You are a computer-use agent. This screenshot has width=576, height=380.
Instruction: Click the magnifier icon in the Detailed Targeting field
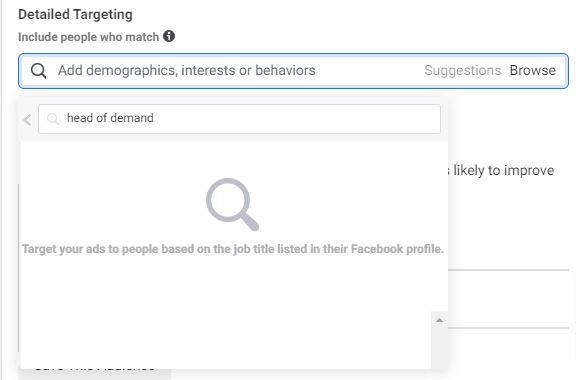point(39,71)
